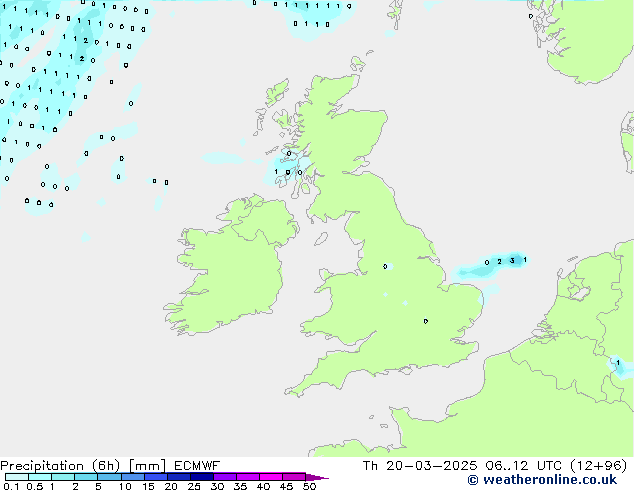This screenshot has height=490, width=634.
Task: Click the '35' legend label
Action: (x=240, y=486)
